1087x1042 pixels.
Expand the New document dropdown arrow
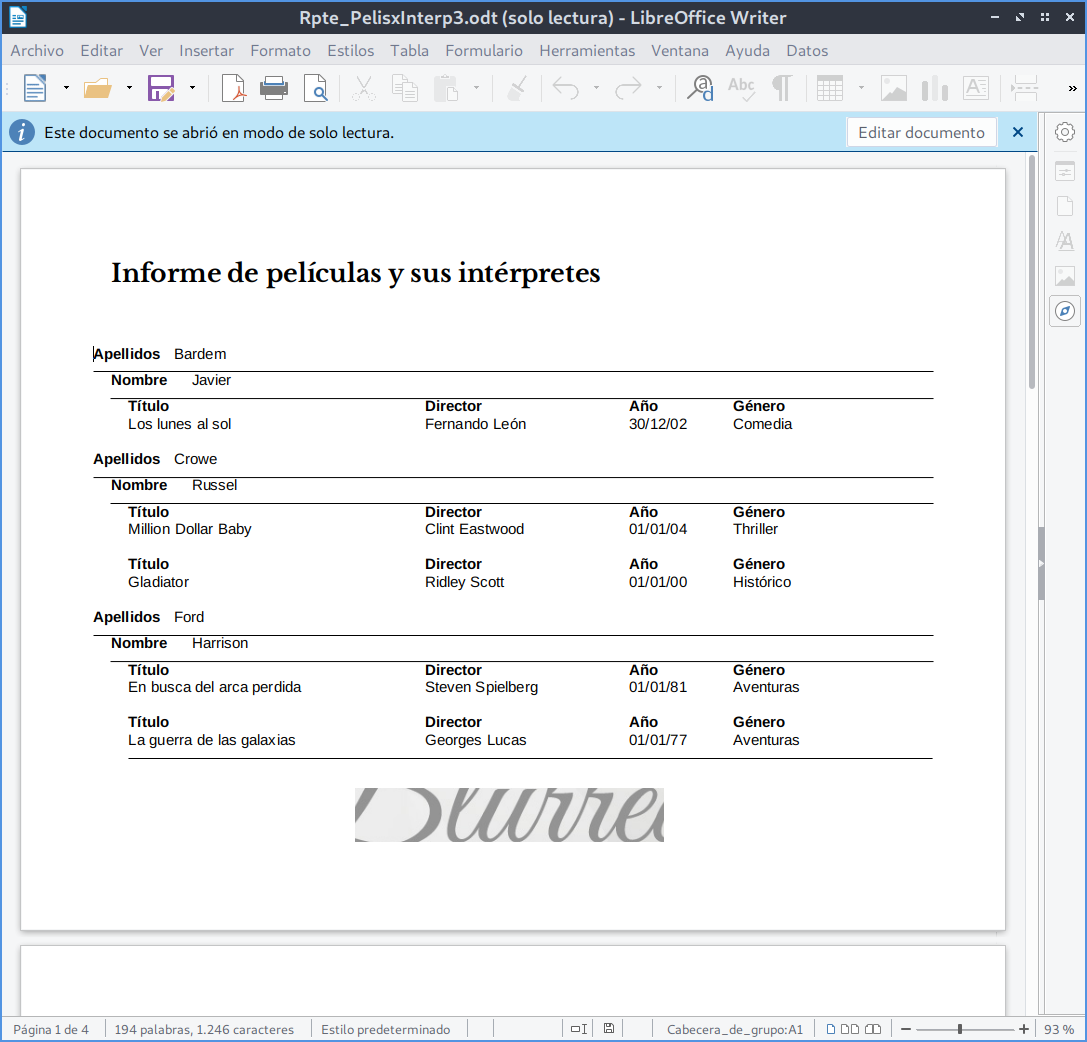pos(66,88)
